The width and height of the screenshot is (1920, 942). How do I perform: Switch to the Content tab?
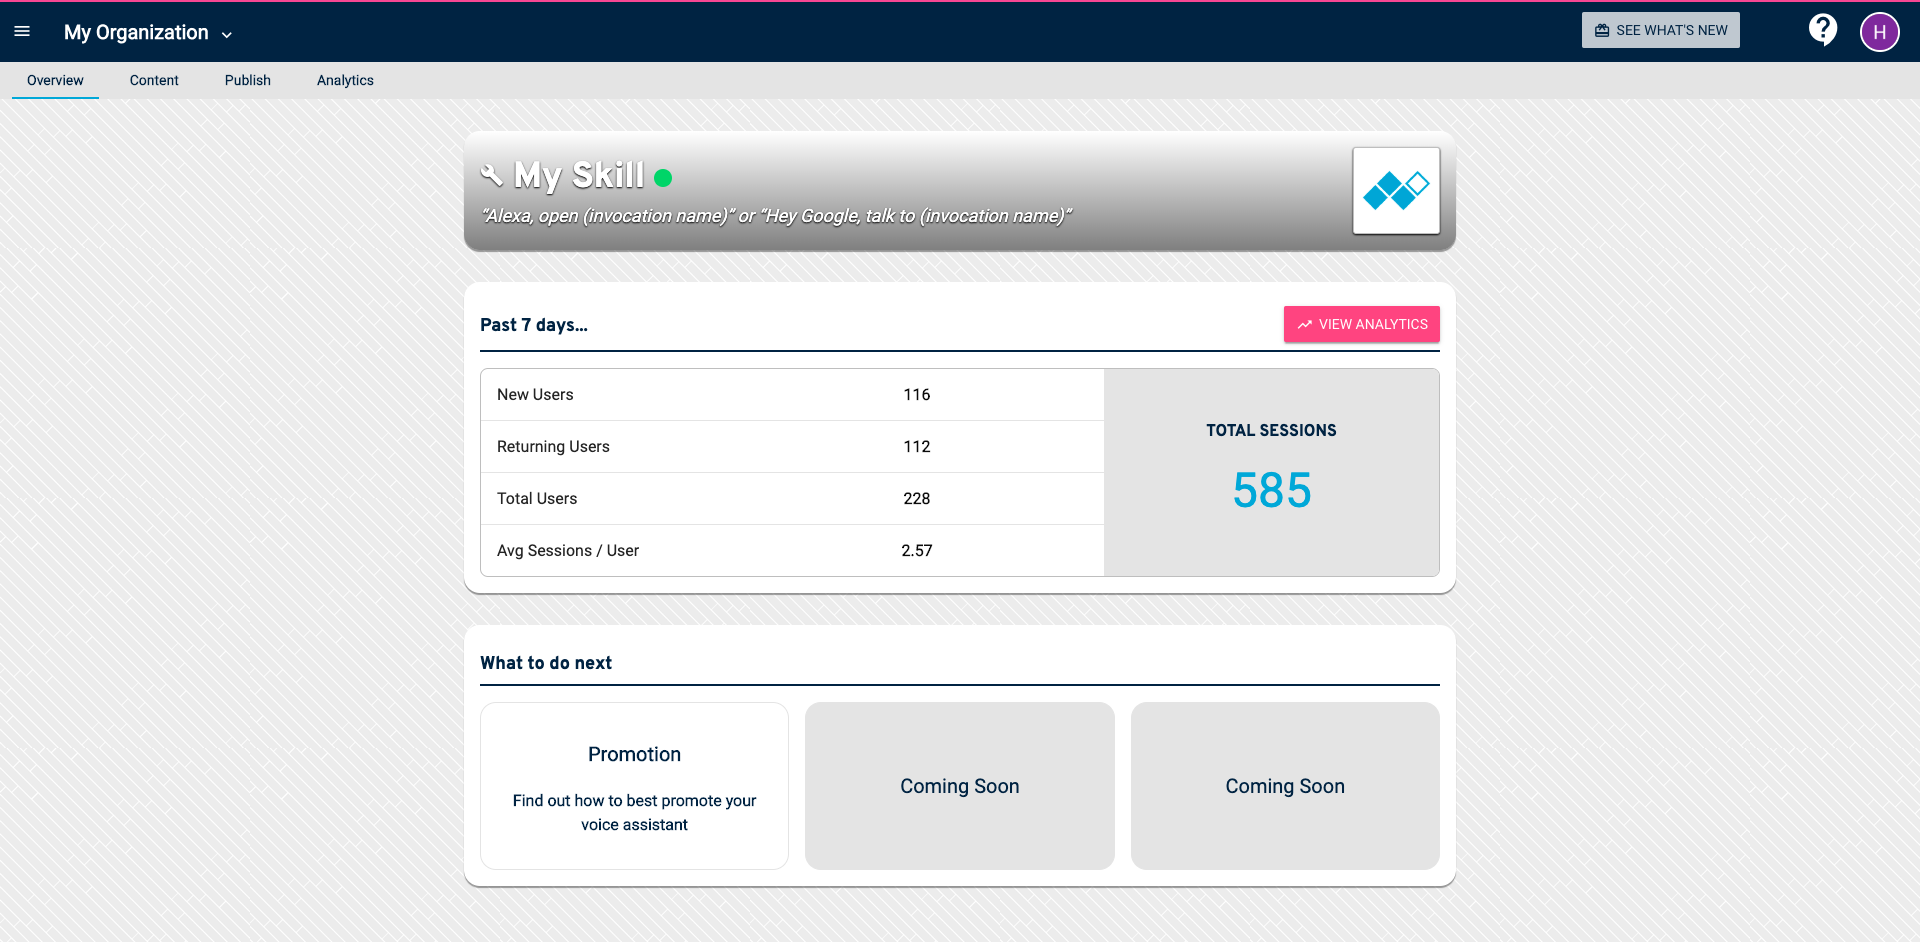[x=154, y=80]
